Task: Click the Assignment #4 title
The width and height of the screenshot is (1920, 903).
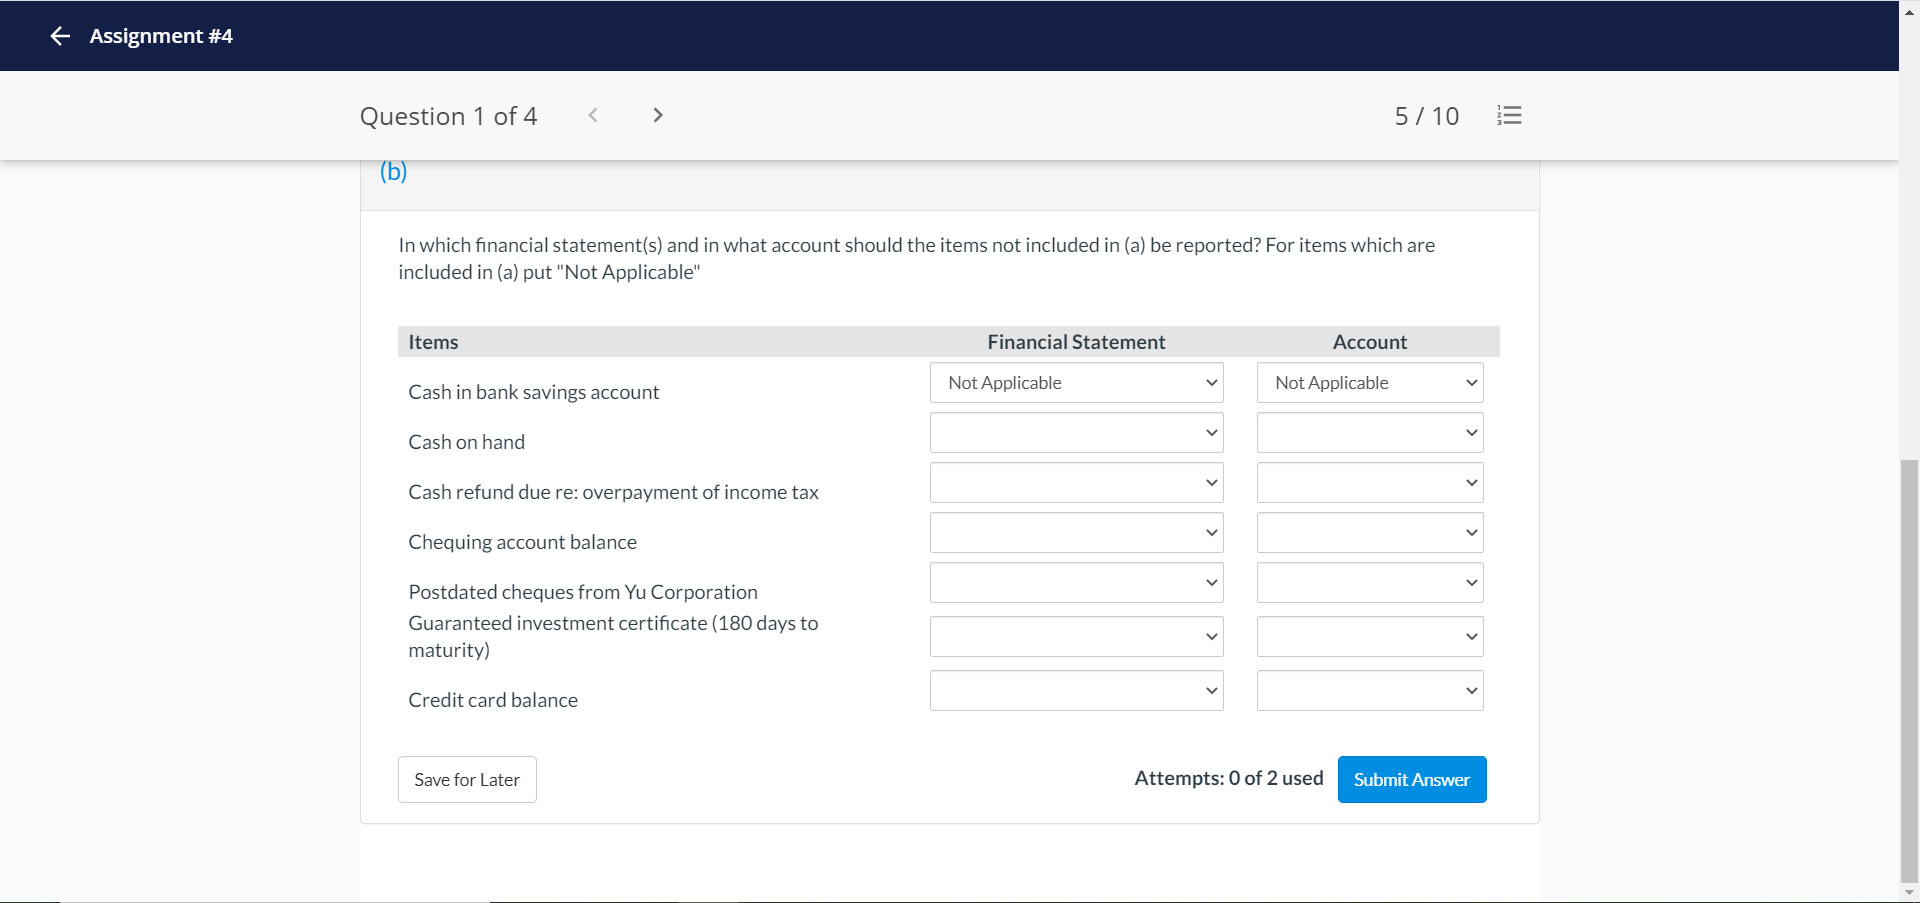Action: click(161, 36)
